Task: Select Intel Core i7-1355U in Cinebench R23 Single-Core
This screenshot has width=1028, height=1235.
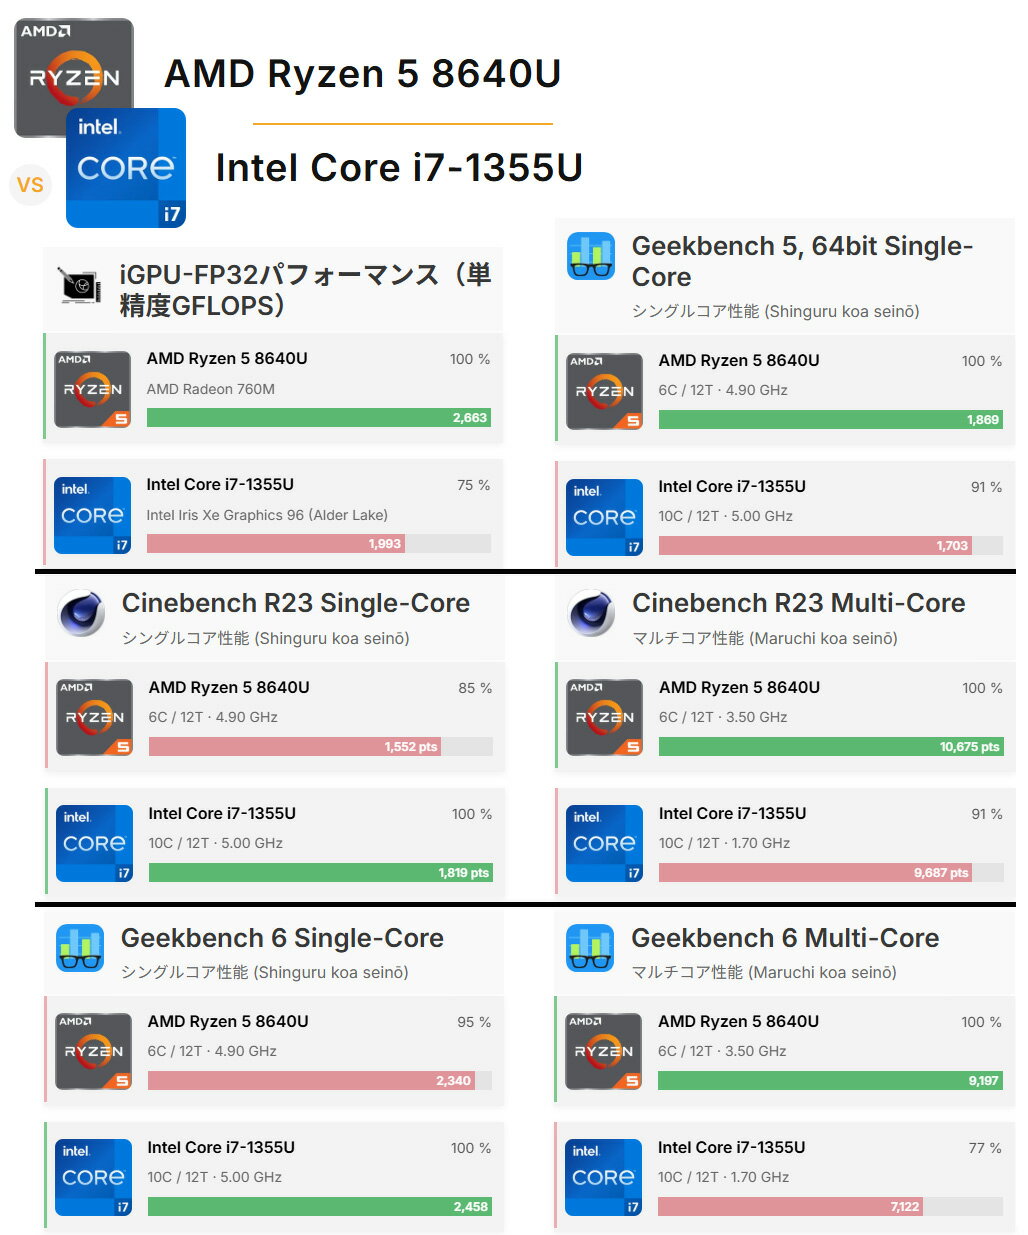Action: tap(222, 813)
